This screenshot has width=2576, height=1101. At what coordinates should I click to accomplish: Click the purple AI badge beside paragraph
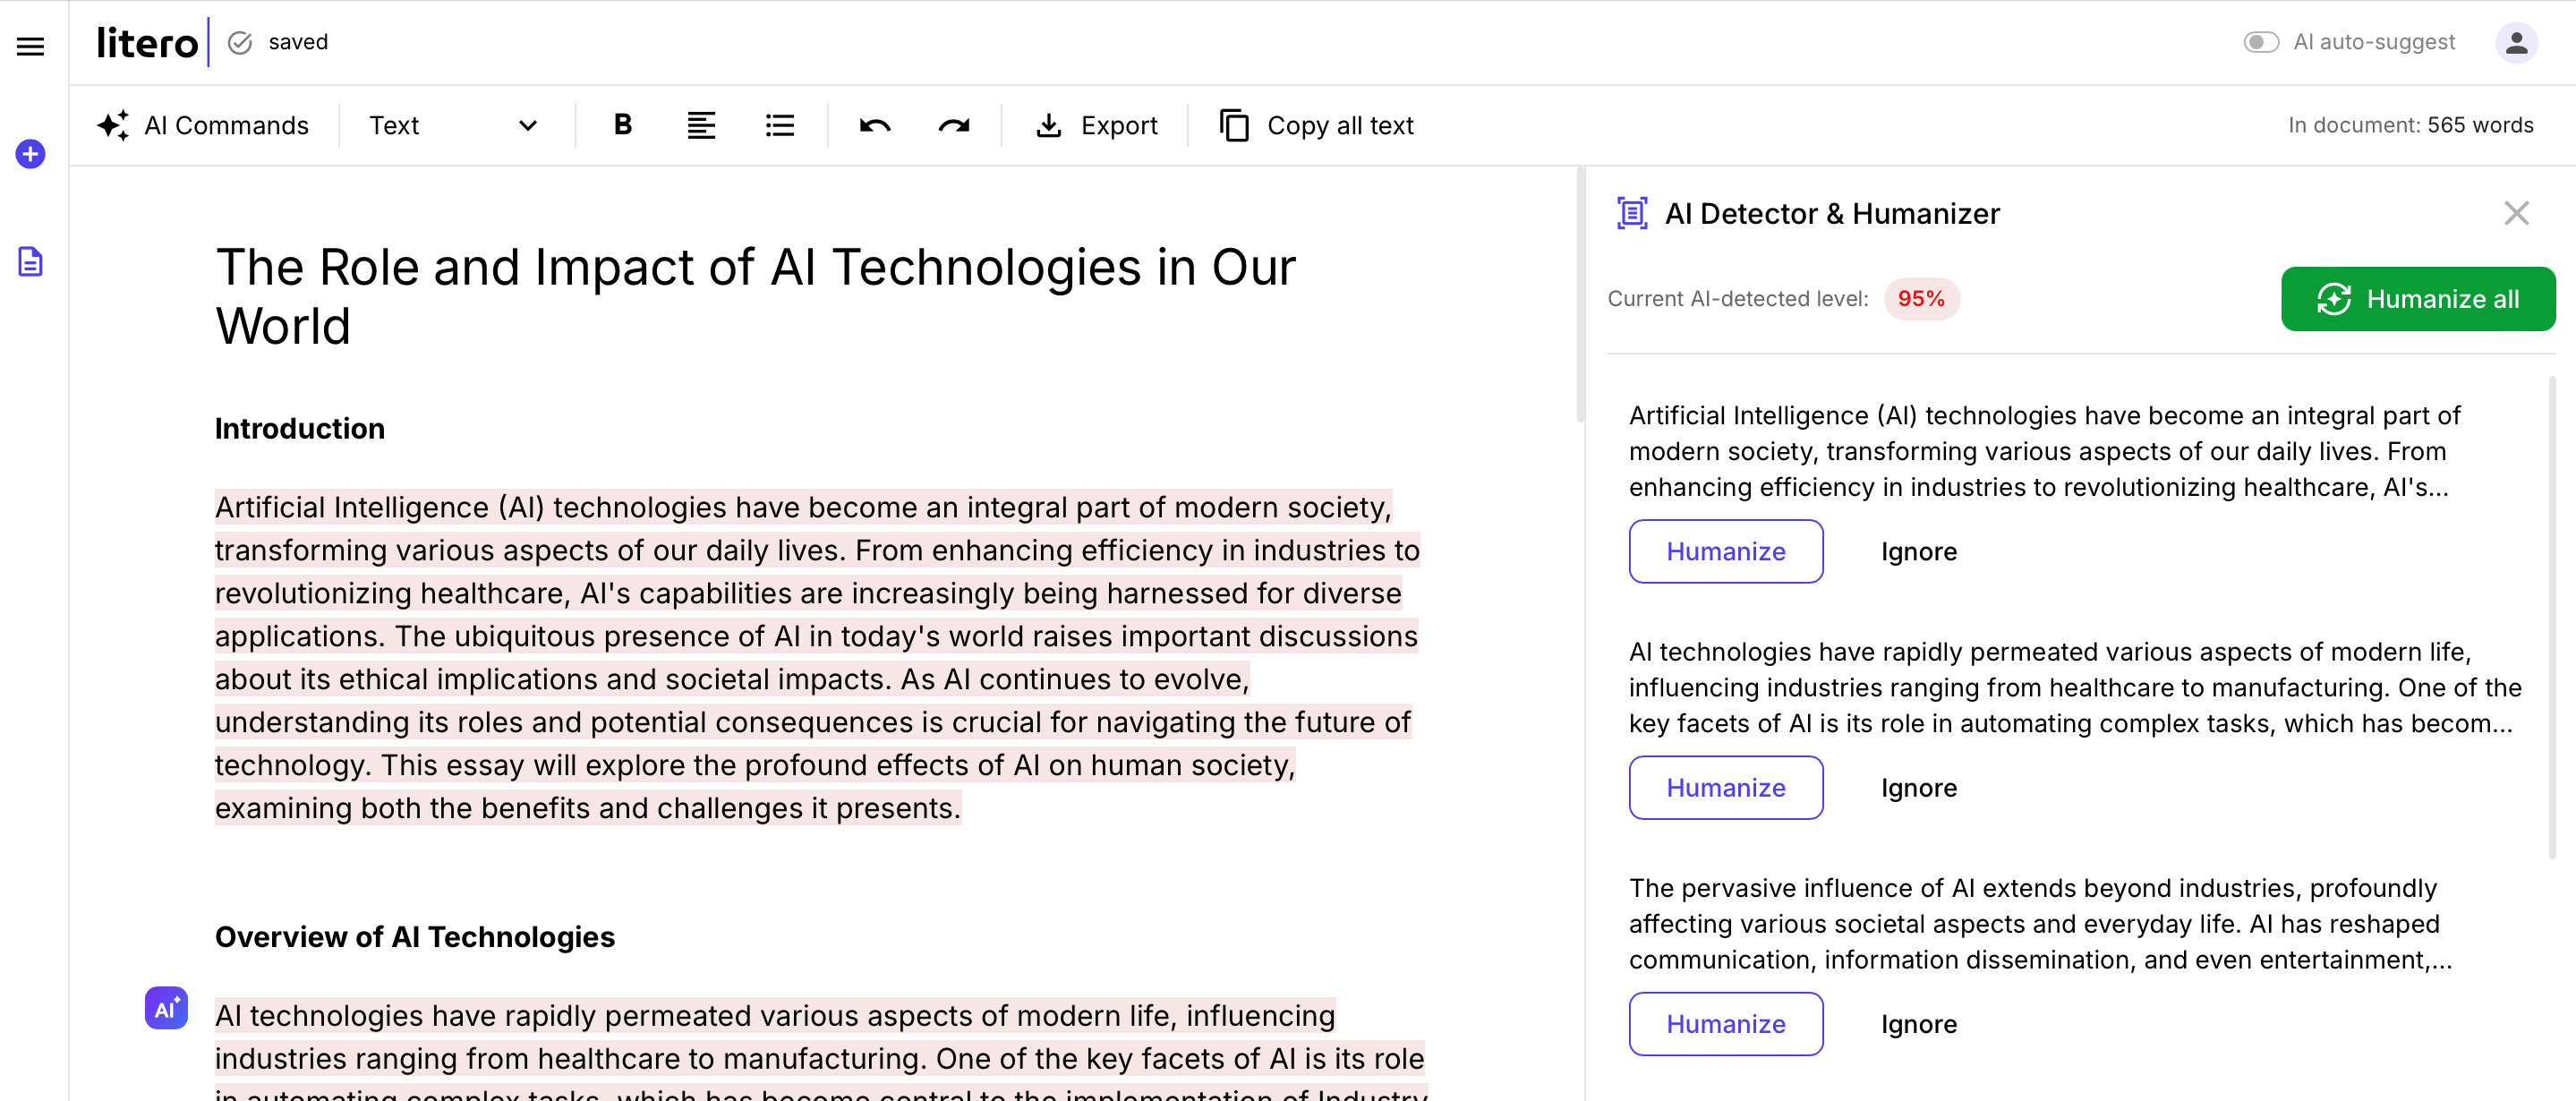pyautogui.click(x=166, y=1008)
